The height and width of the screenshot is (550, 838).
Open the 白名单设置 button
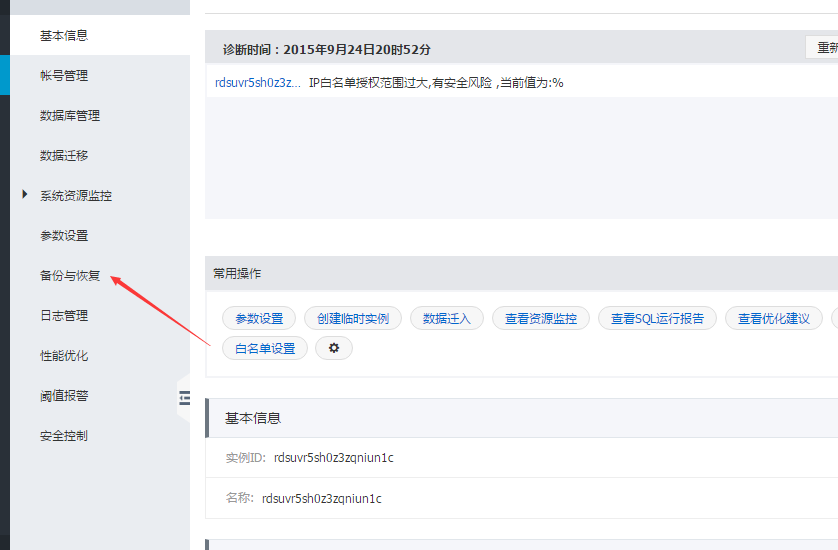coord(265,348)
